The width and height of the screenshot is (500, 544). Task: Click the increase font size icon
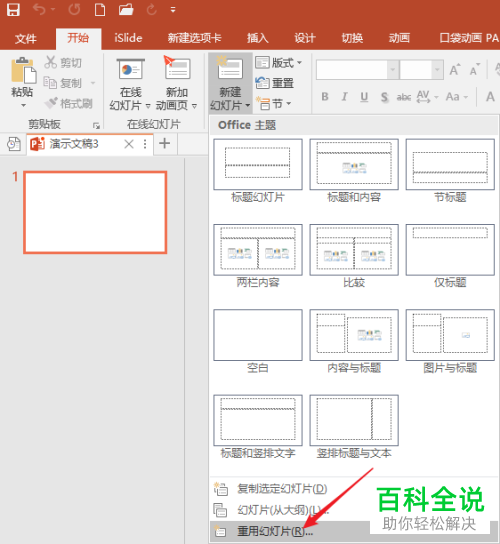click(454, 70)
